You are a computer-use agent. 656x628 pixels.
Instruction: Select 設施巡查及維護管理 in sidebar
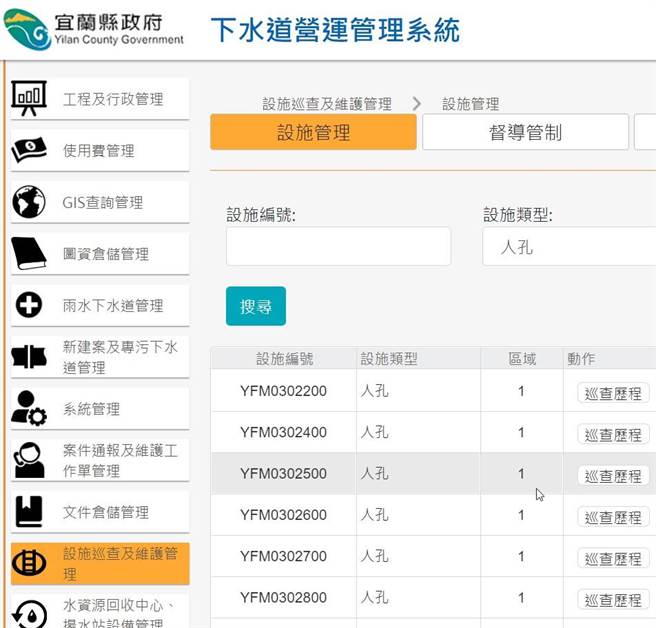(100, 564)
